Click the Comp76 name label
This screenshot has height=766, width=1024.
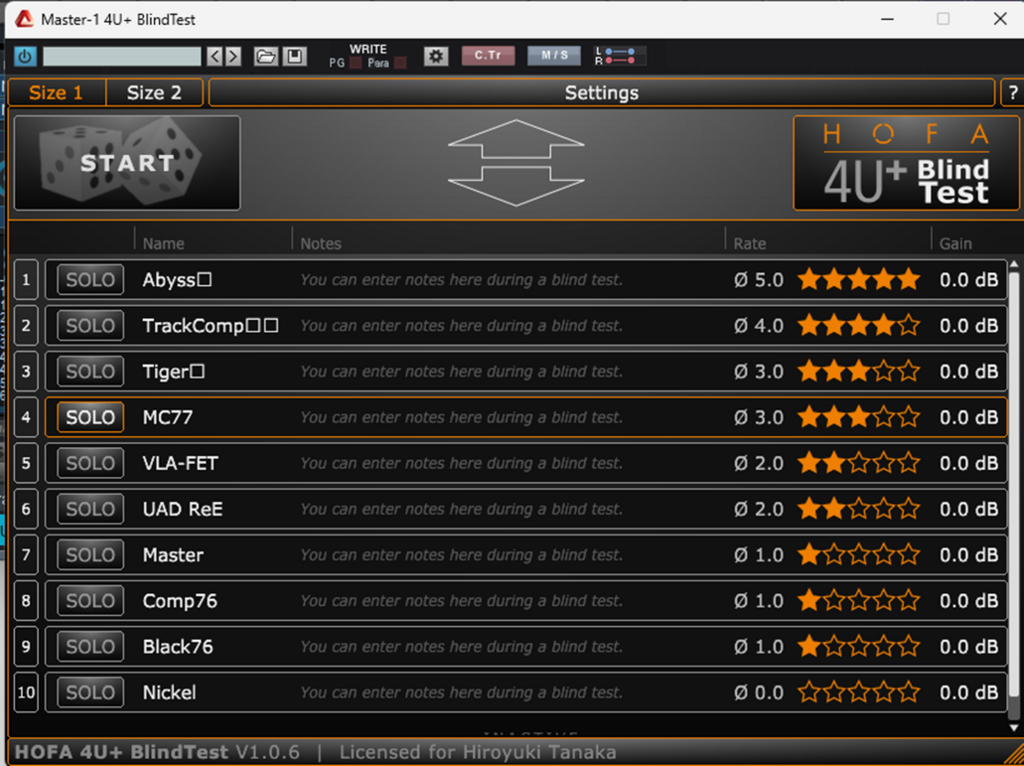click(180, 601)
